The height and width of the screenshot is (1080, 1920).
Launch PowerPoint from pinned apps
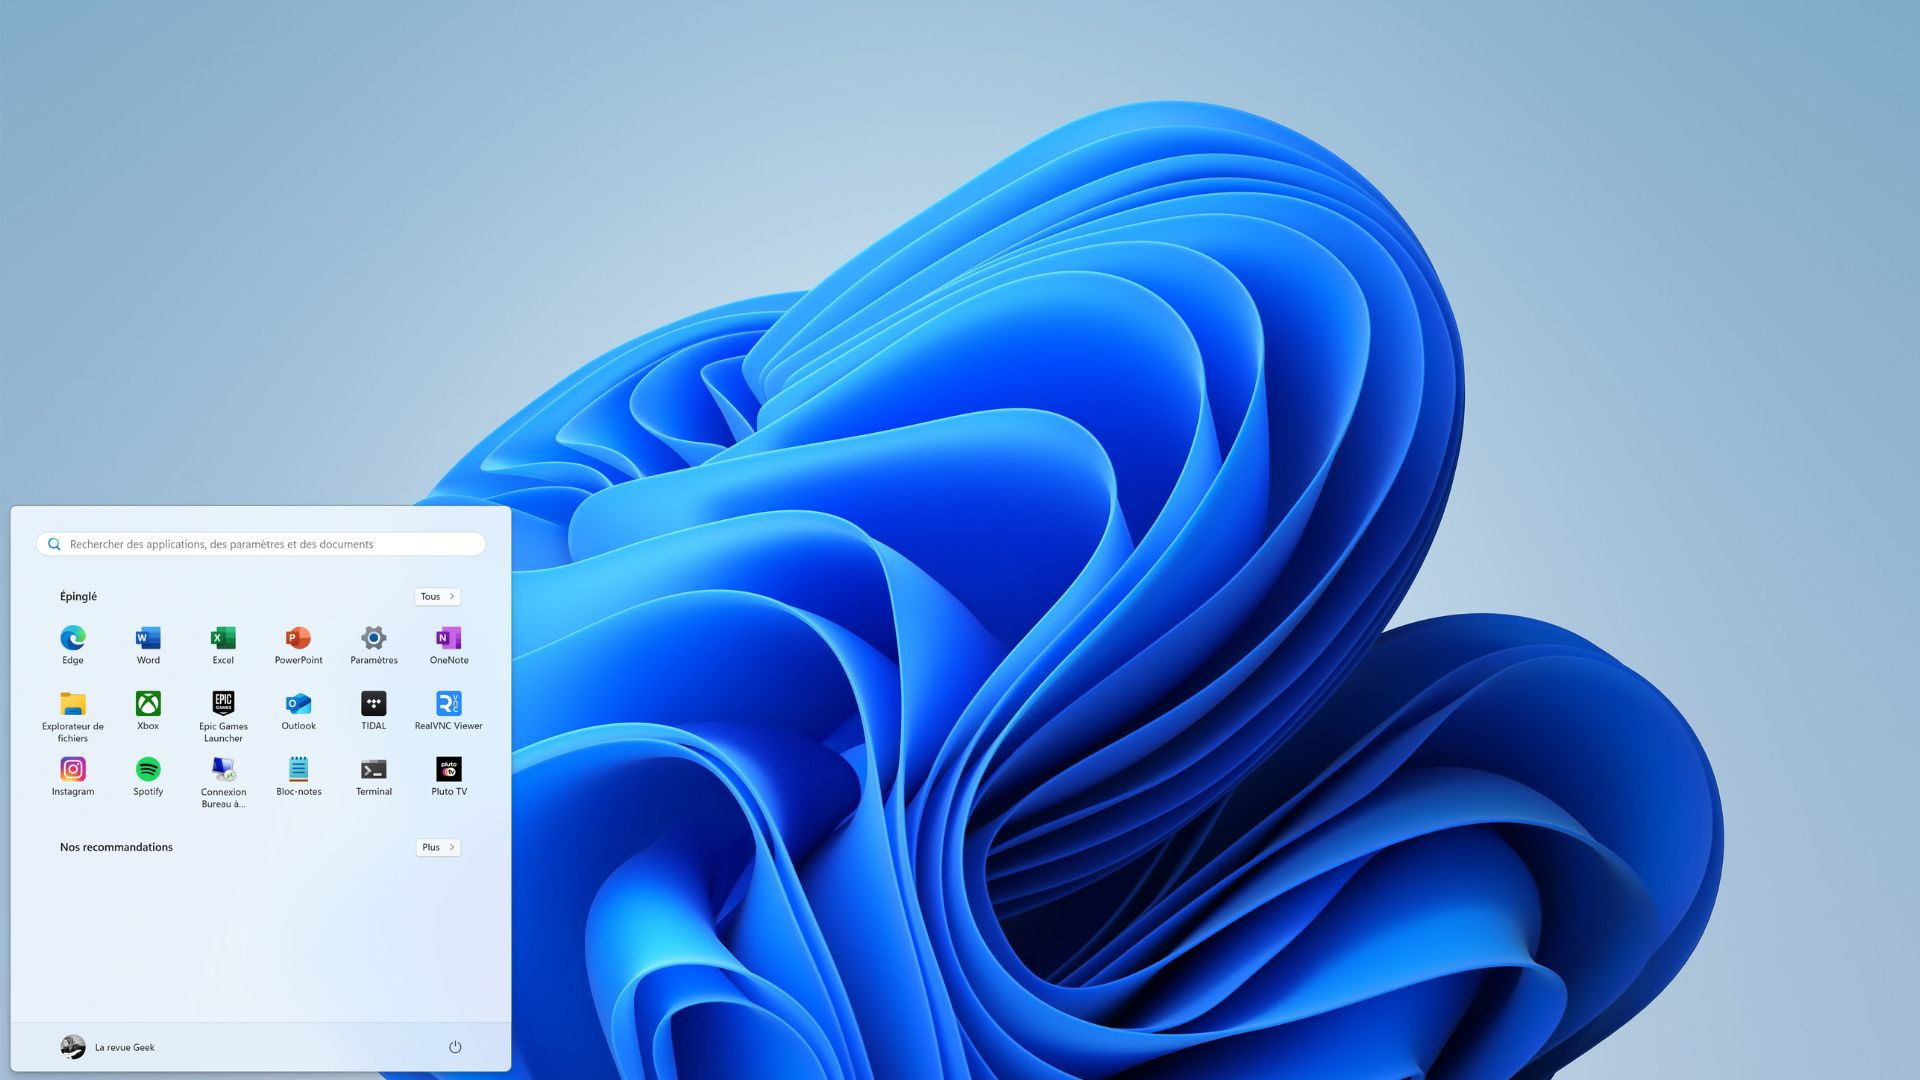pos(298,639)
